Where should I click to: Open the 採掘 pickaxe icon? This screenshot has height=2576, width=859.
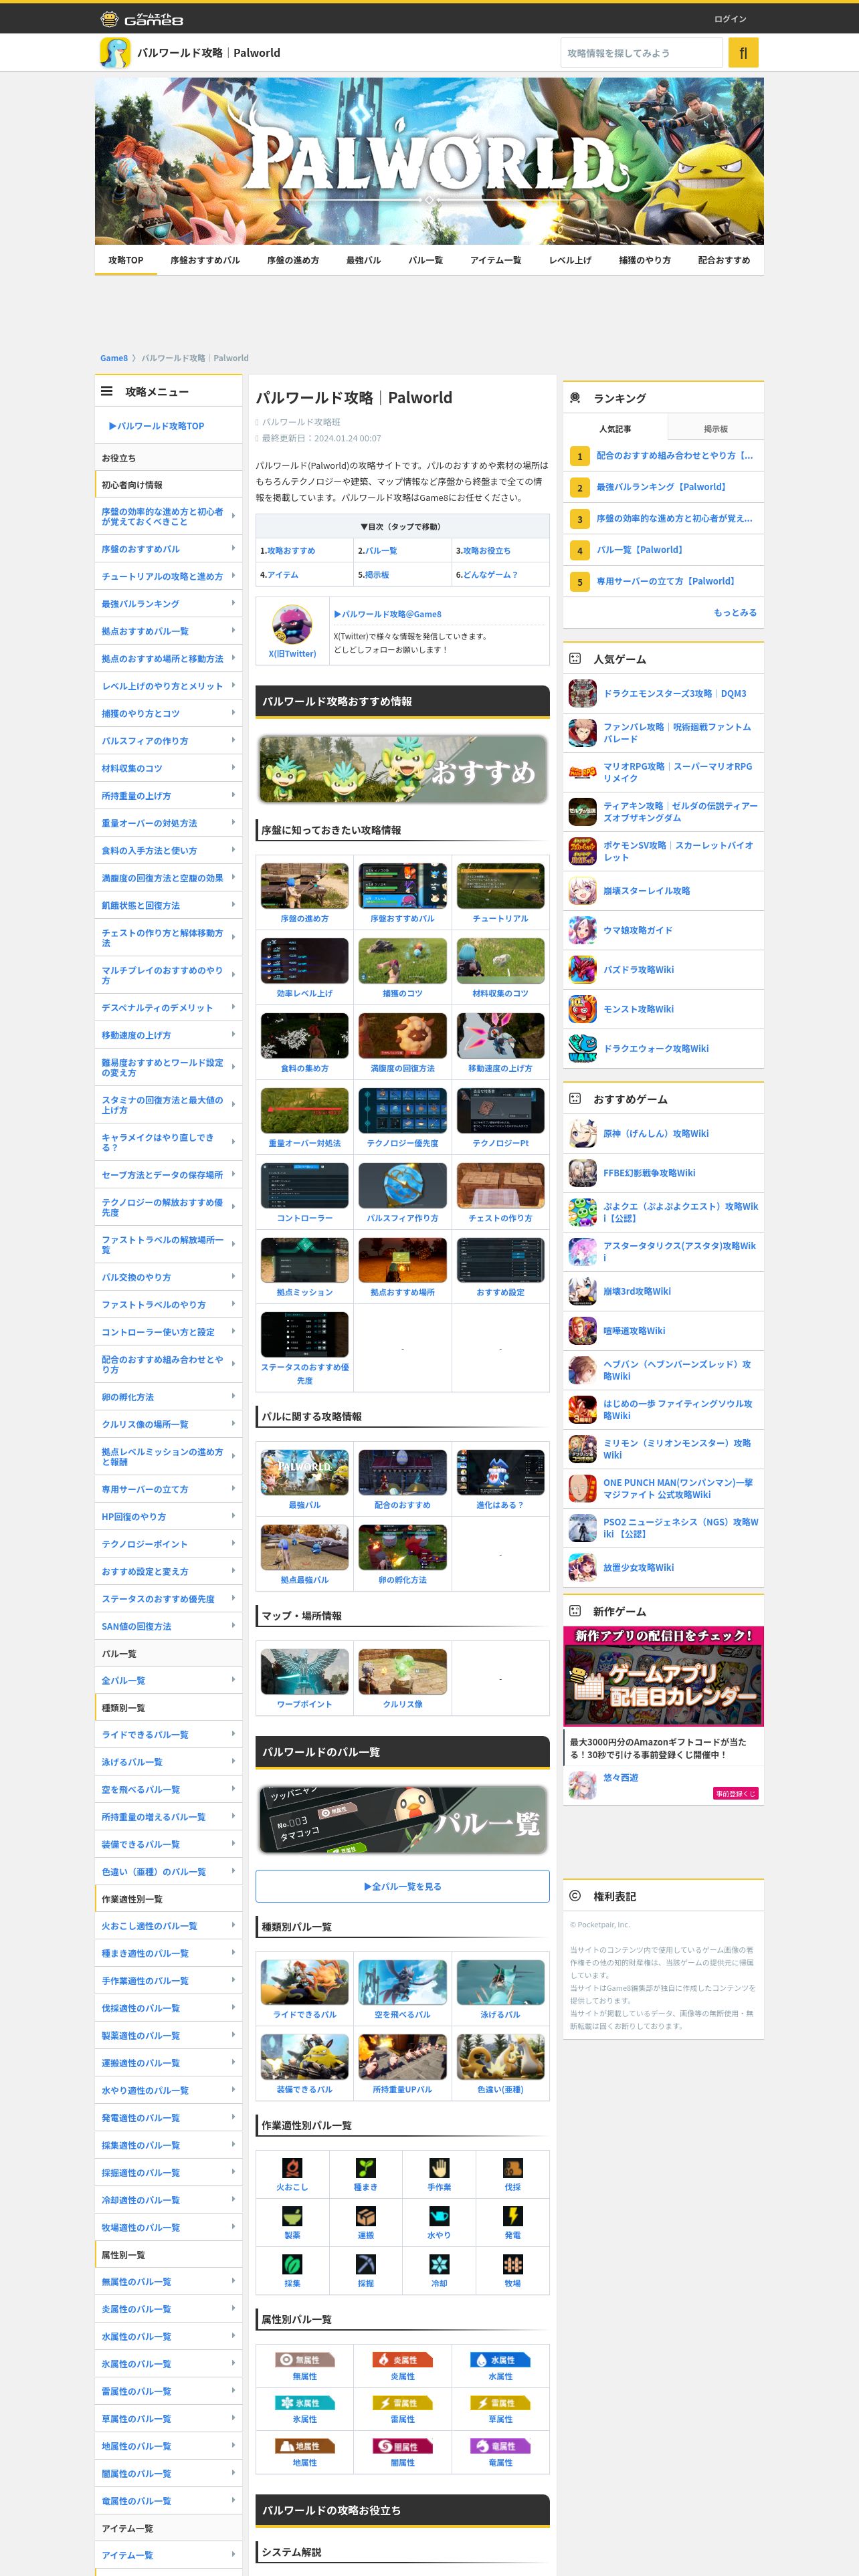coord(366,2264)
